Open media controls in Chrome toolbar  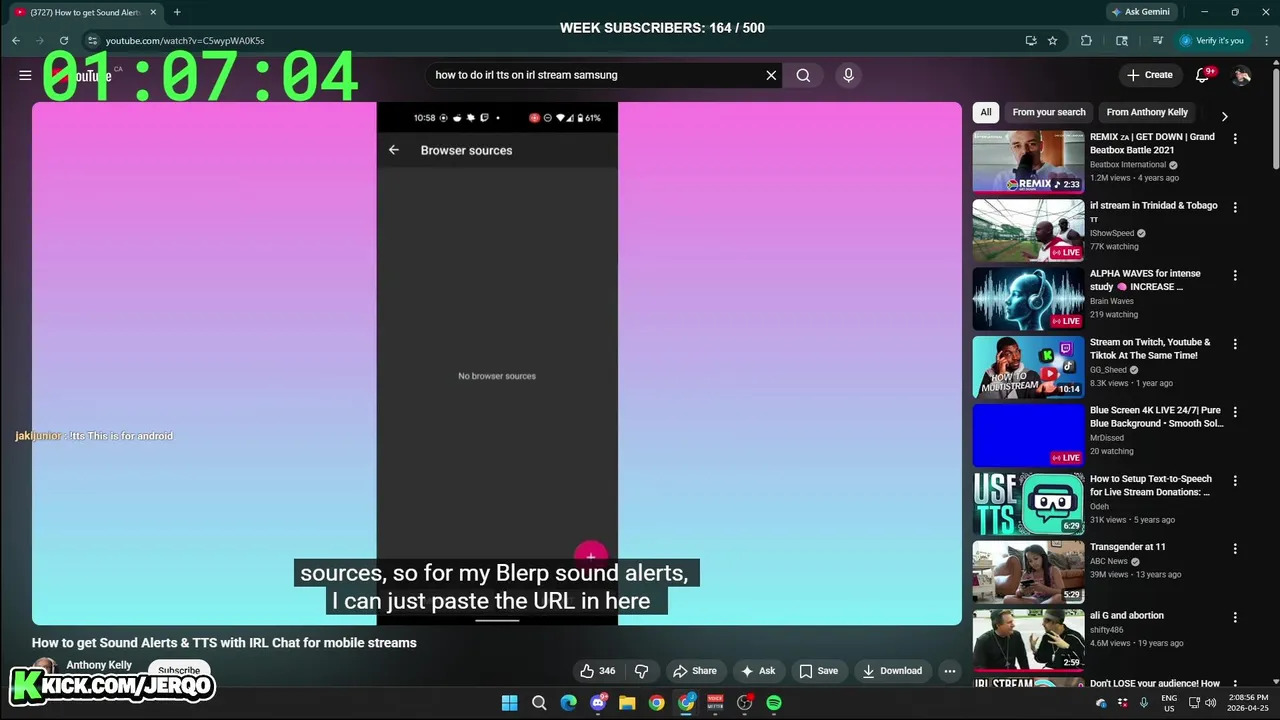coord(1157,41)
